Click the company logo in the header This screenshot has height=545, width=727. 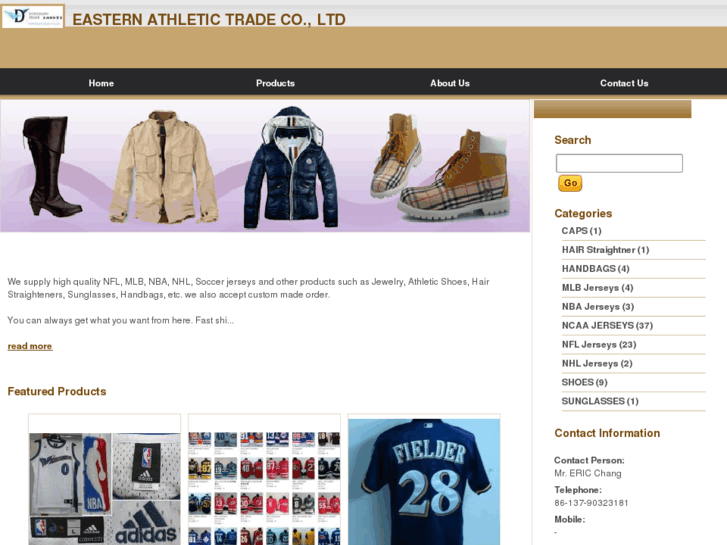tap(32, 16)
